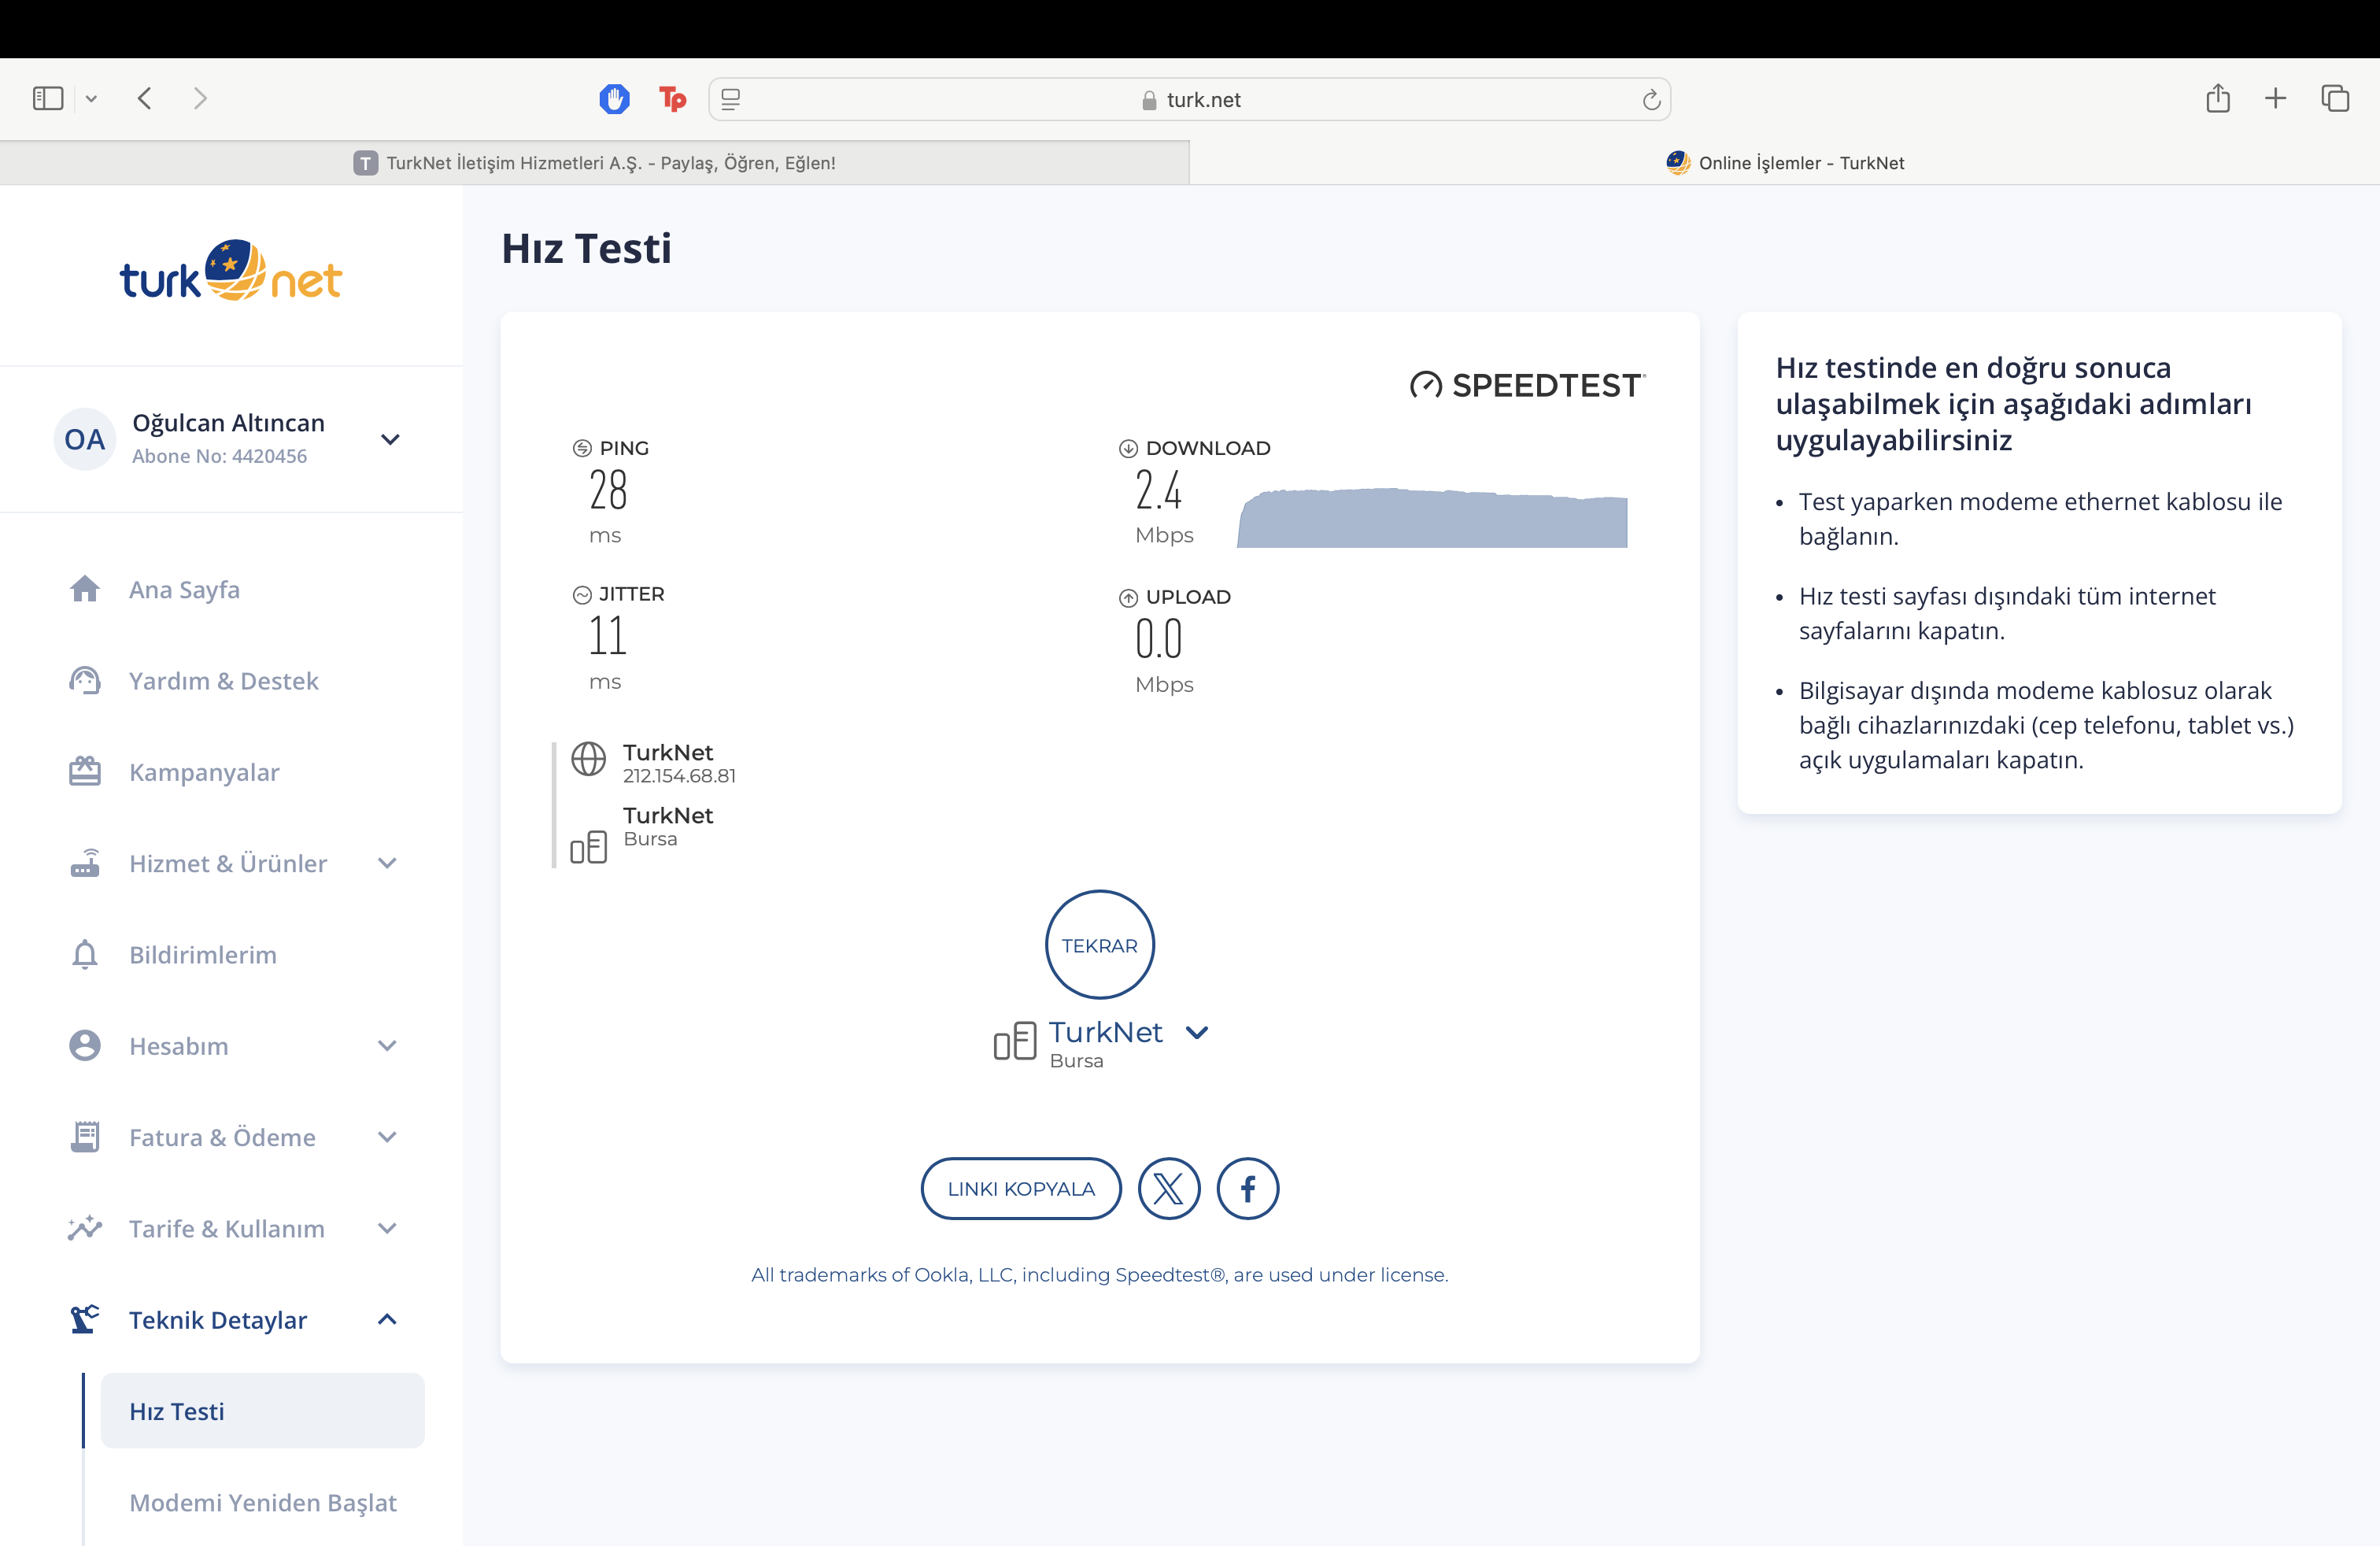Click the invoice icon beside Fatura & Ödeme
This screenshot has width=2380, height=1546.
pyautogui.click(x=85, y=1137)
